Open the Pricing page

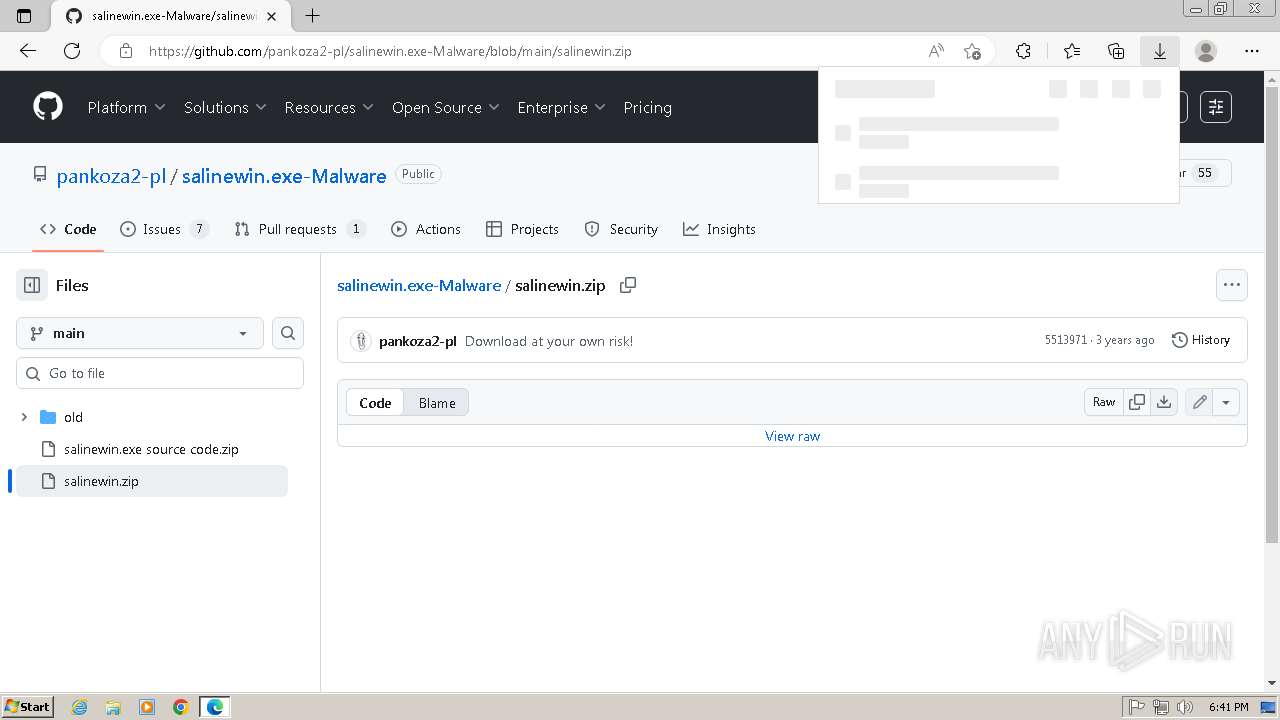pyautogui.click(x=647, y=107)
